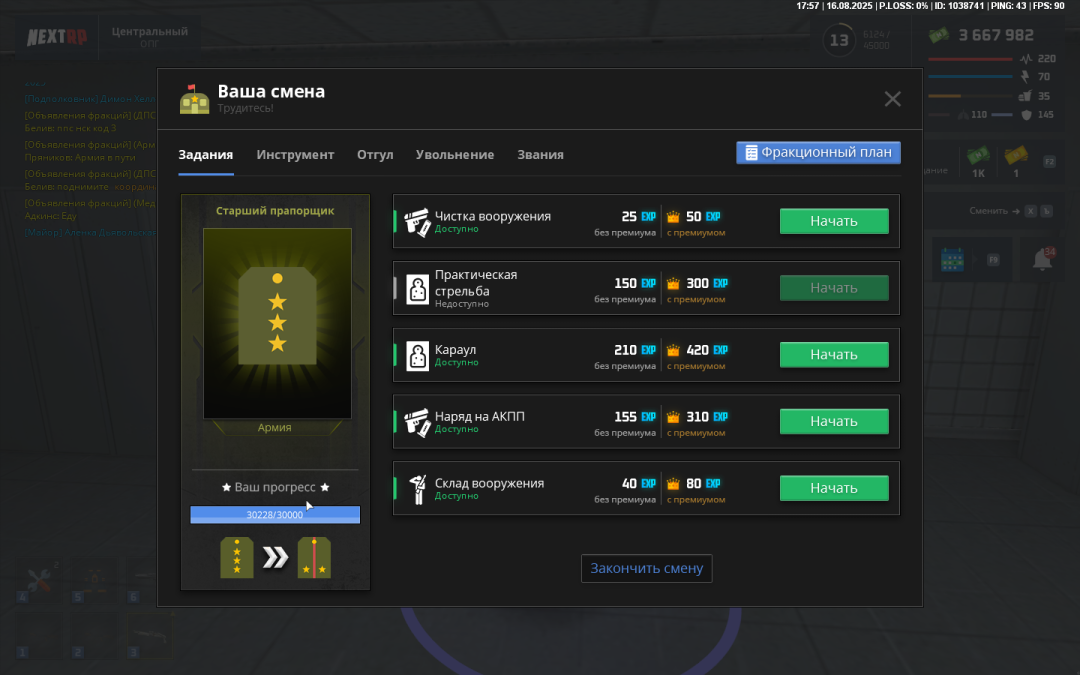
Task: Close the Ваша смена dialog
Action: [893, 99]
